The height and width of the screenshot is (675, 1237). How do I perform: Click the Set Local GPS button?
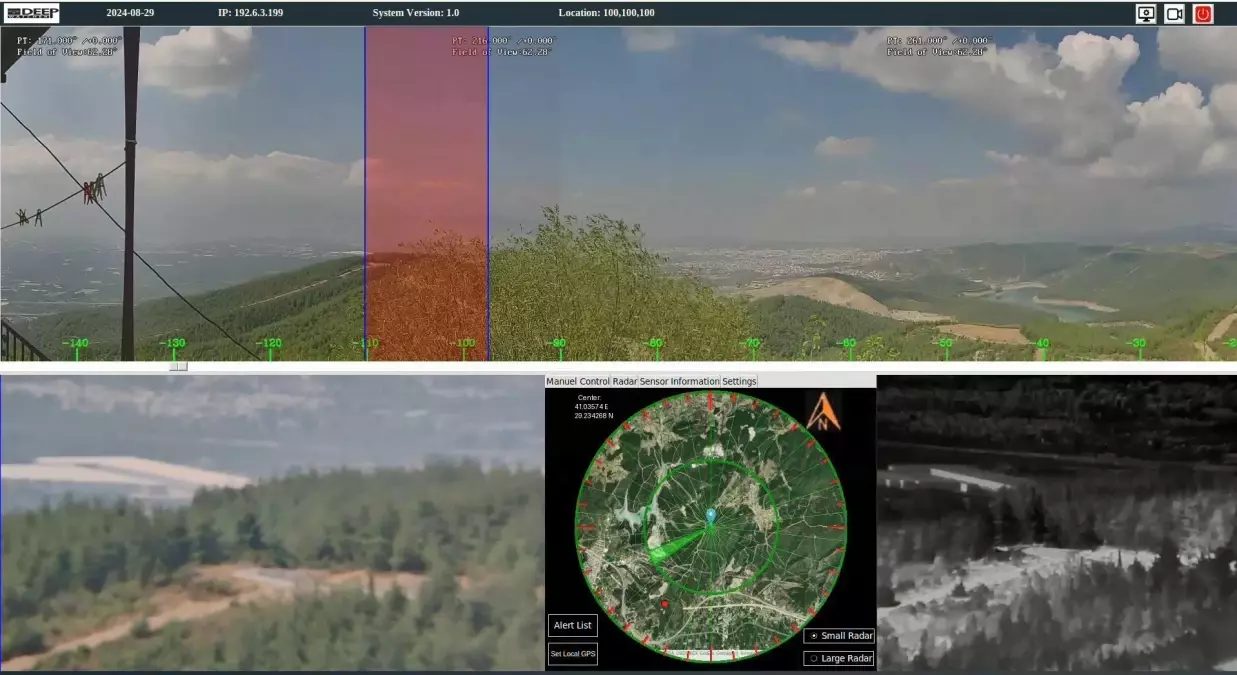[573, 654]
